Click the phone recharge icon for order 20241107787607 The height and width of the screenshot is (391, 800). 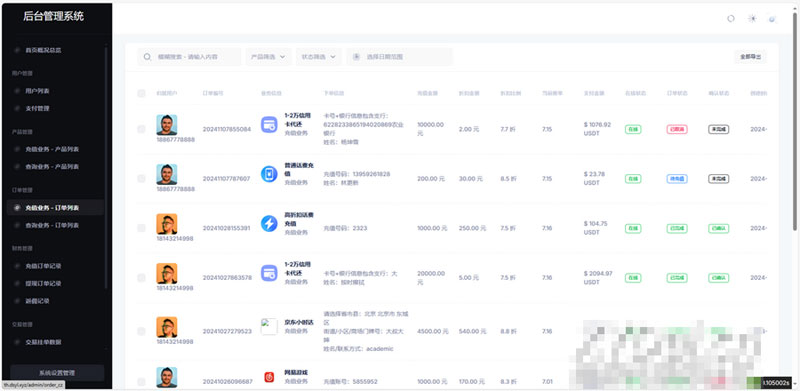(x=269, y=174)
